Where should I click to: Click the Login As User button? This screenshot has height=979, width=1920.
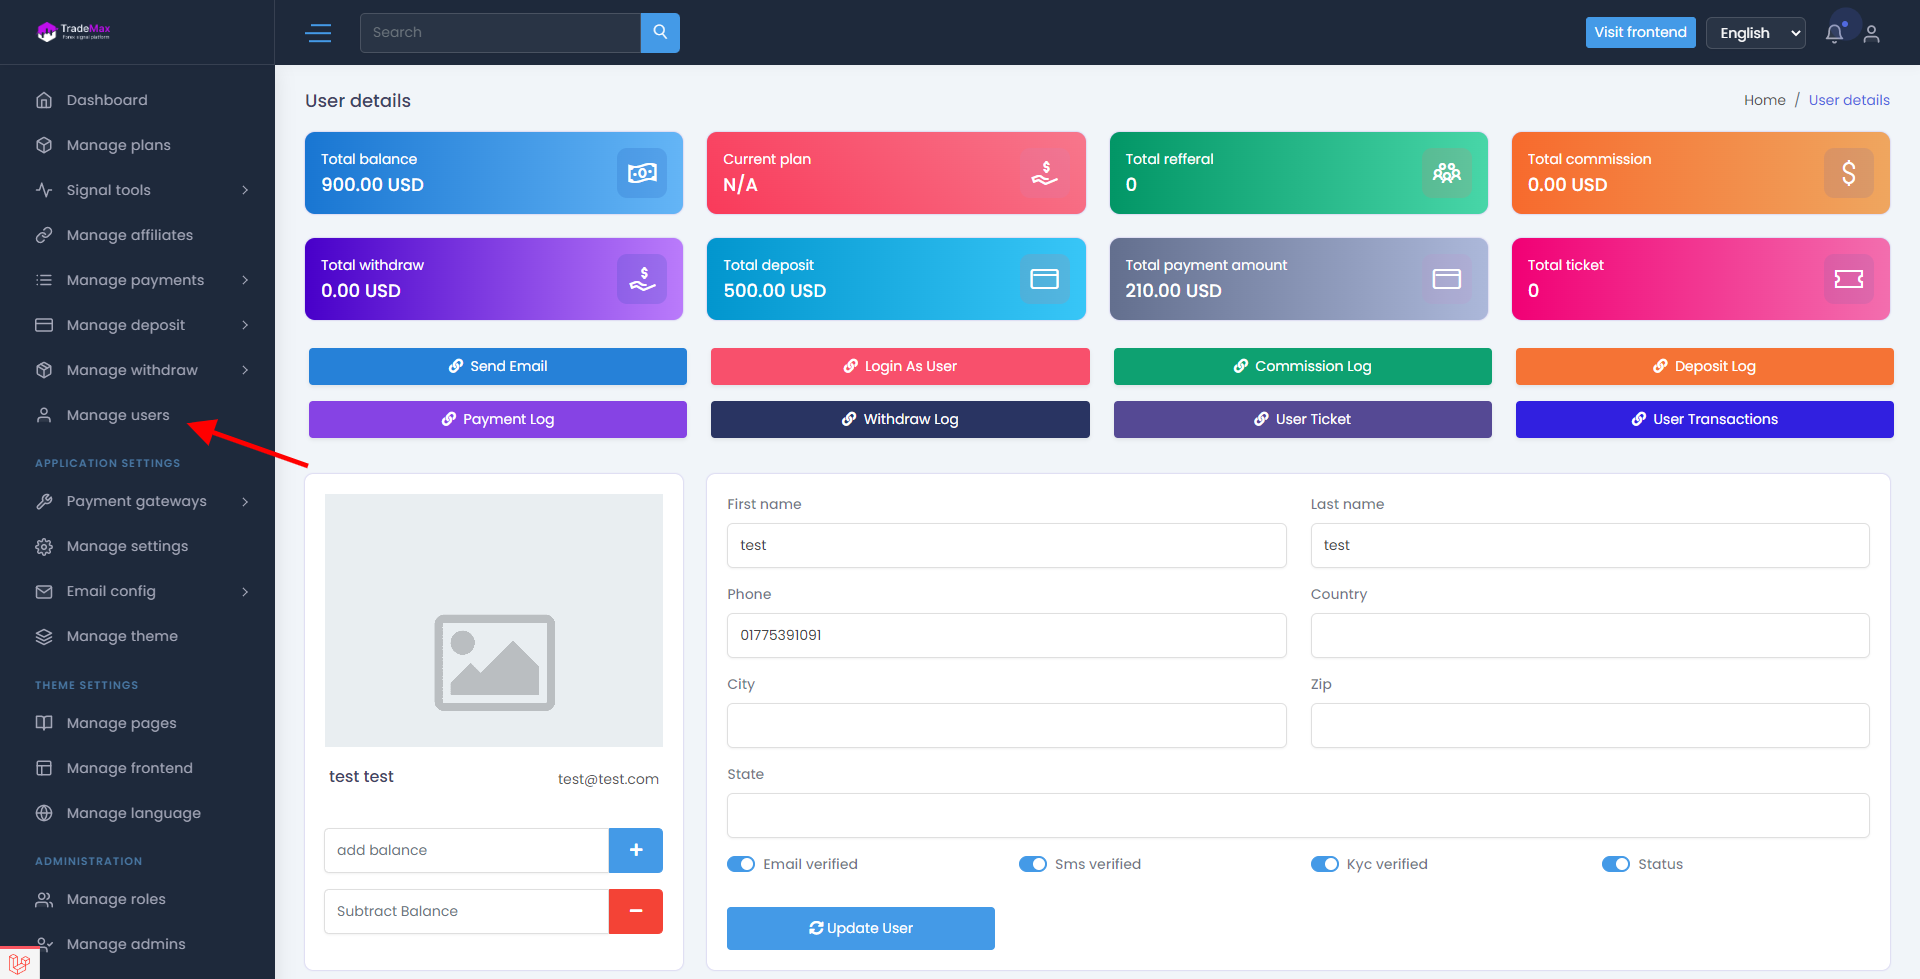point(900,366)
